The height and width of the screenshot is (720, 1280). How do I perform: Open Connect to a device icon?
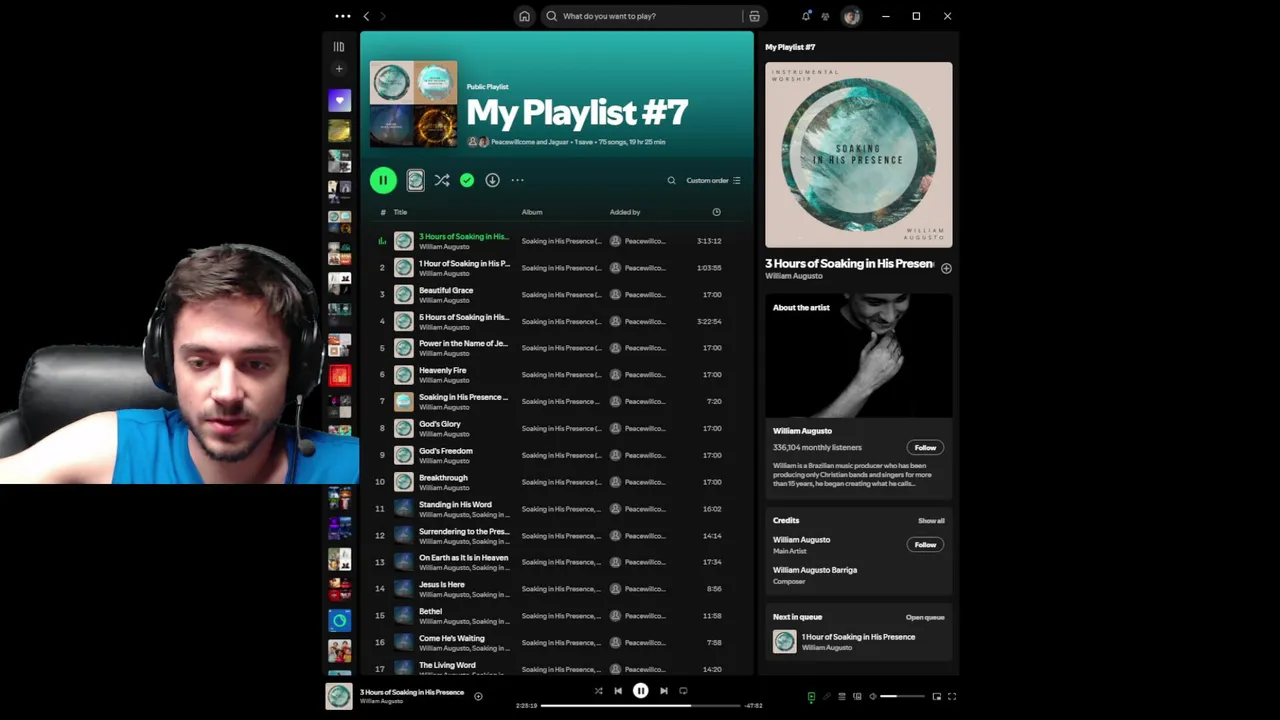click(x=857, y=696)
